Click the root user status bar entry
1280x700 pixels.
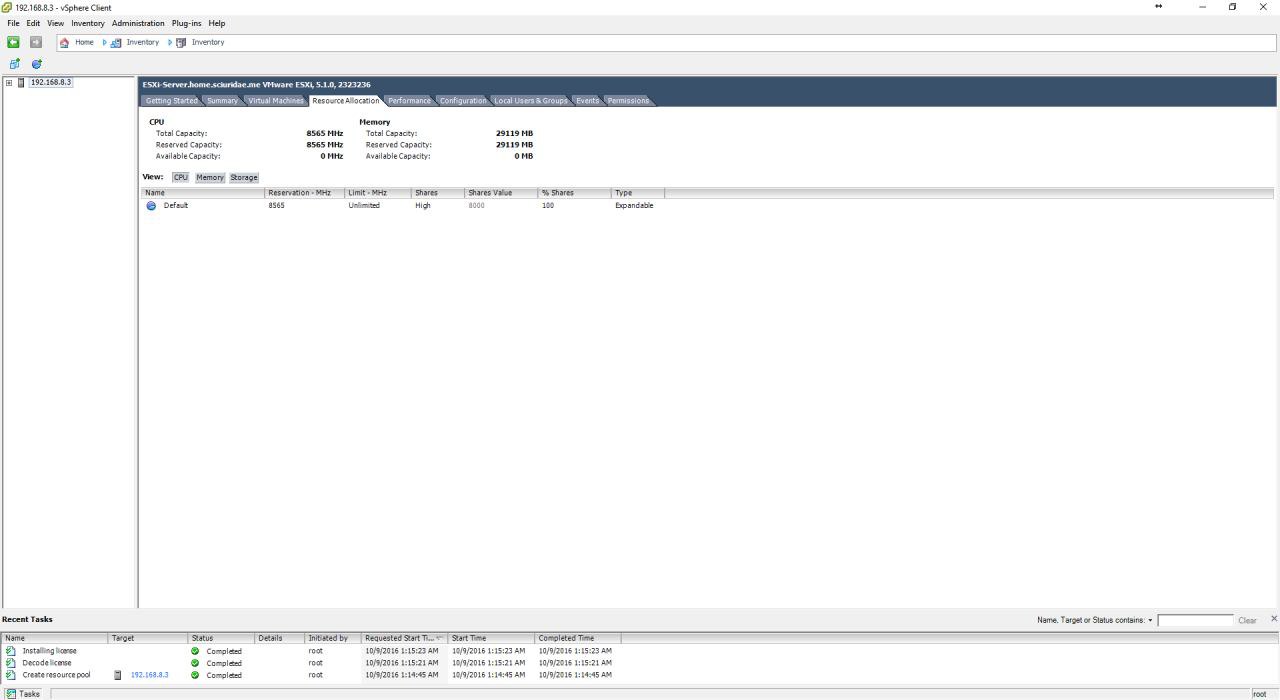pos(1259,693)
